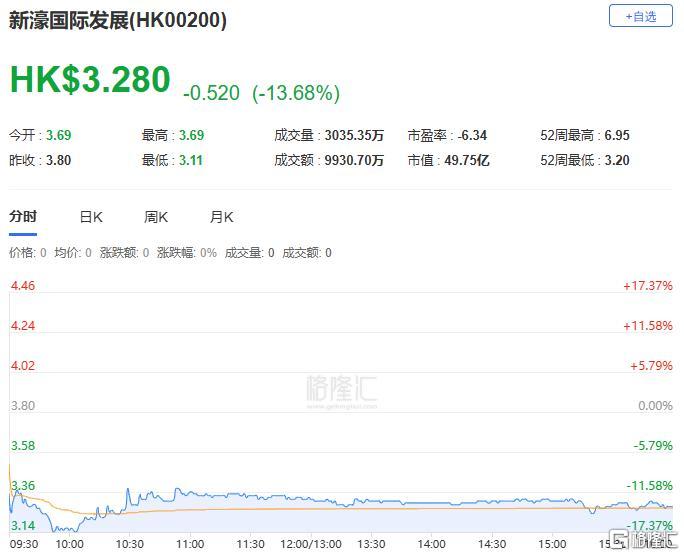This screenshot has width=684, height=556.
Task: Click the 12:00/13:00 time axis label
Action: tap(311, 544)
